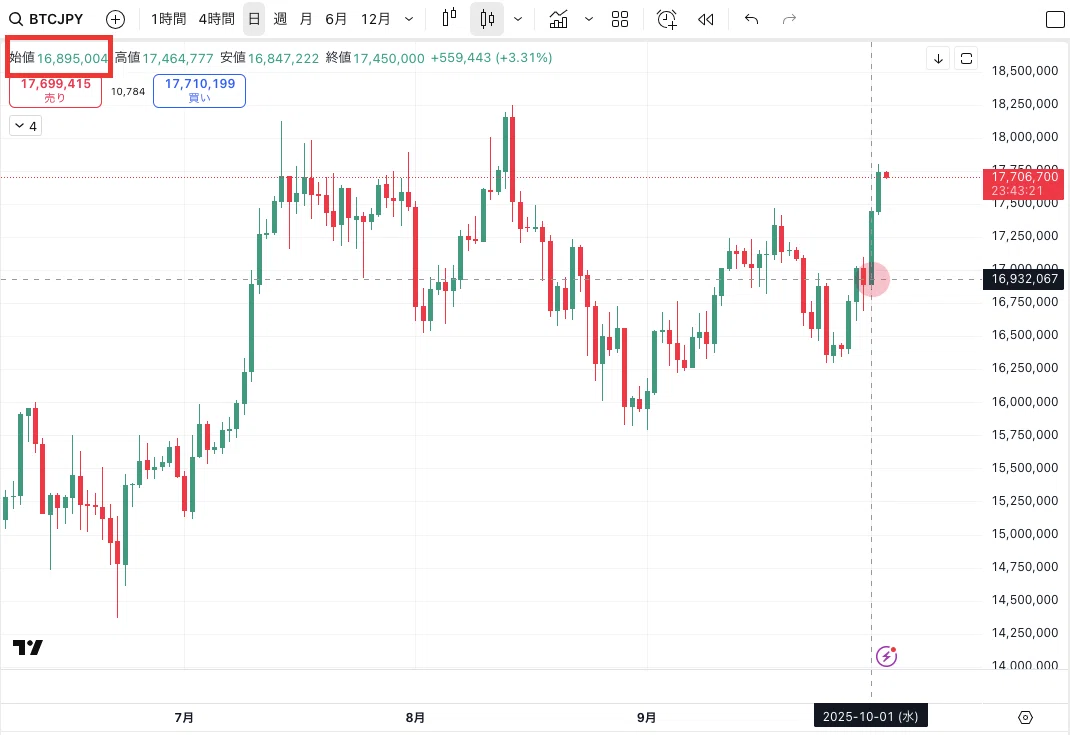Viewport: 1070px width, 735px height.
Task: Select the 6月 interval
Action: 336,19
